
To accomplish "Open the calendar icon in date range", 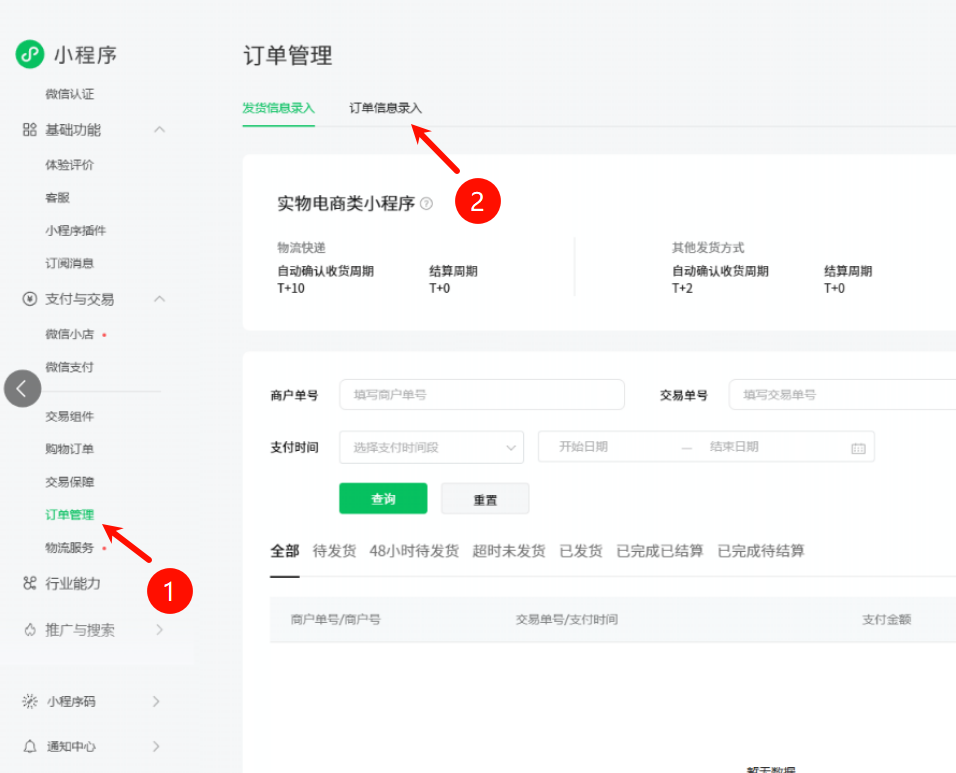I will pyautogui.click(x=858, y=448).
